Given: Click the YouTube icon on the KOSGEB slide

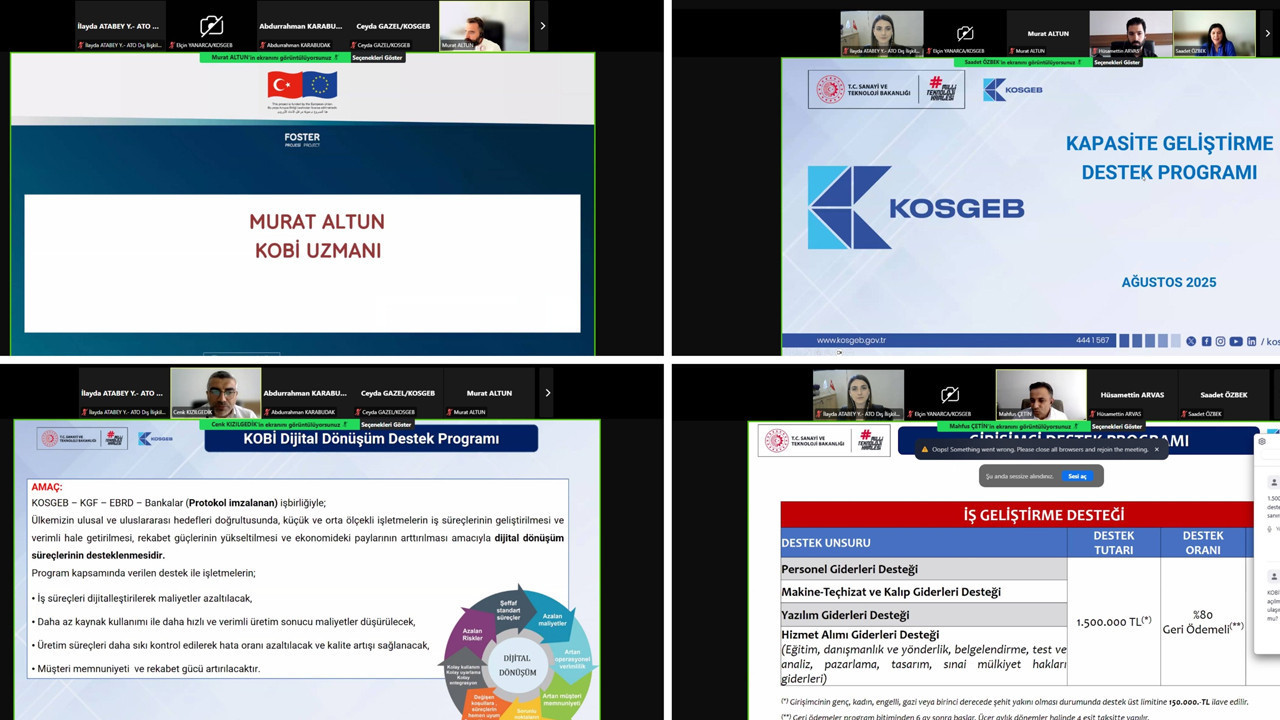Looking at the screenshot, I should [x=1236, y=341].
